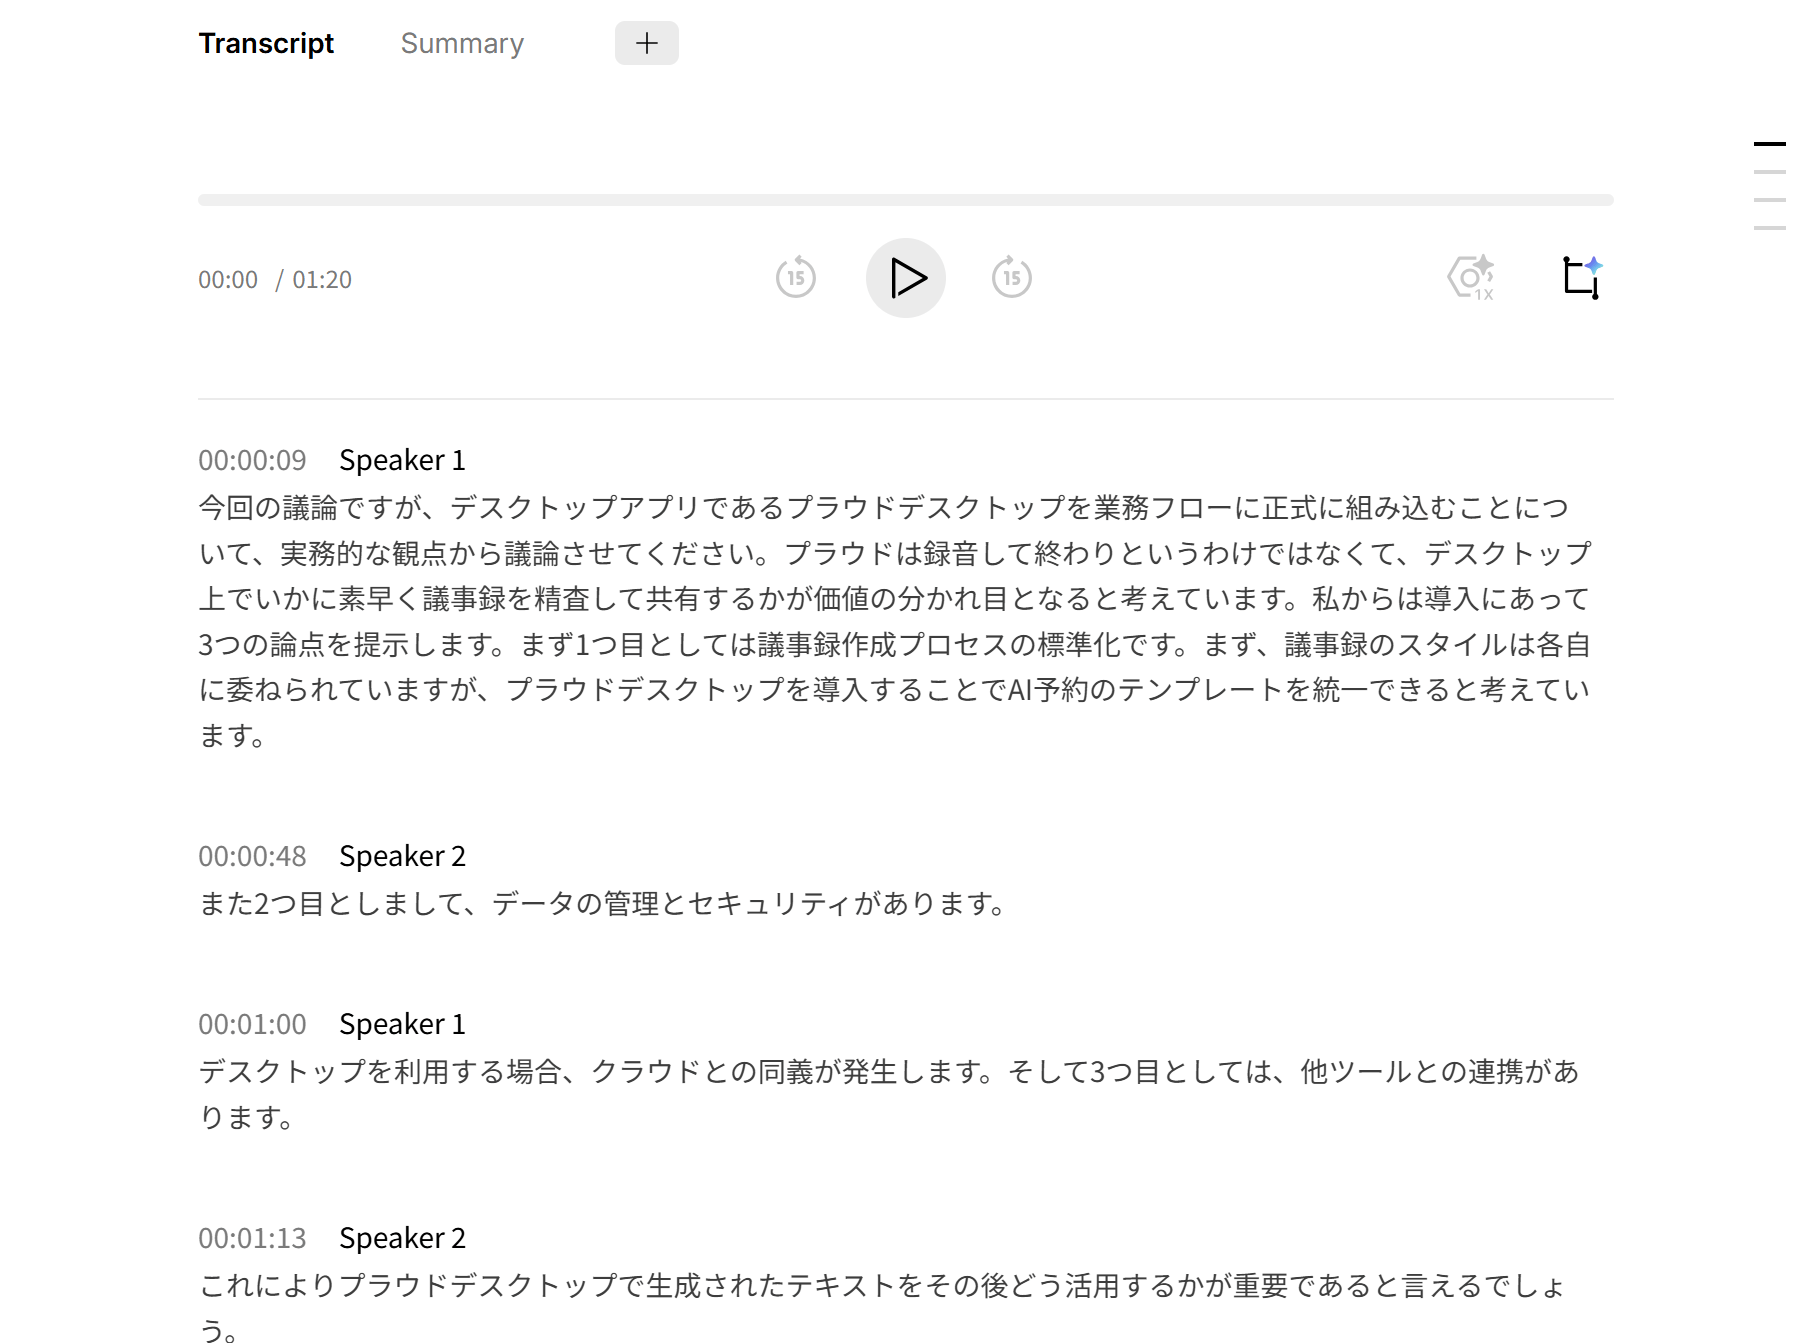The width and height of the screenshot is (1813, 1343).
Task: Click the Speaker 2 text about データの管理
Action: point(602,904)
